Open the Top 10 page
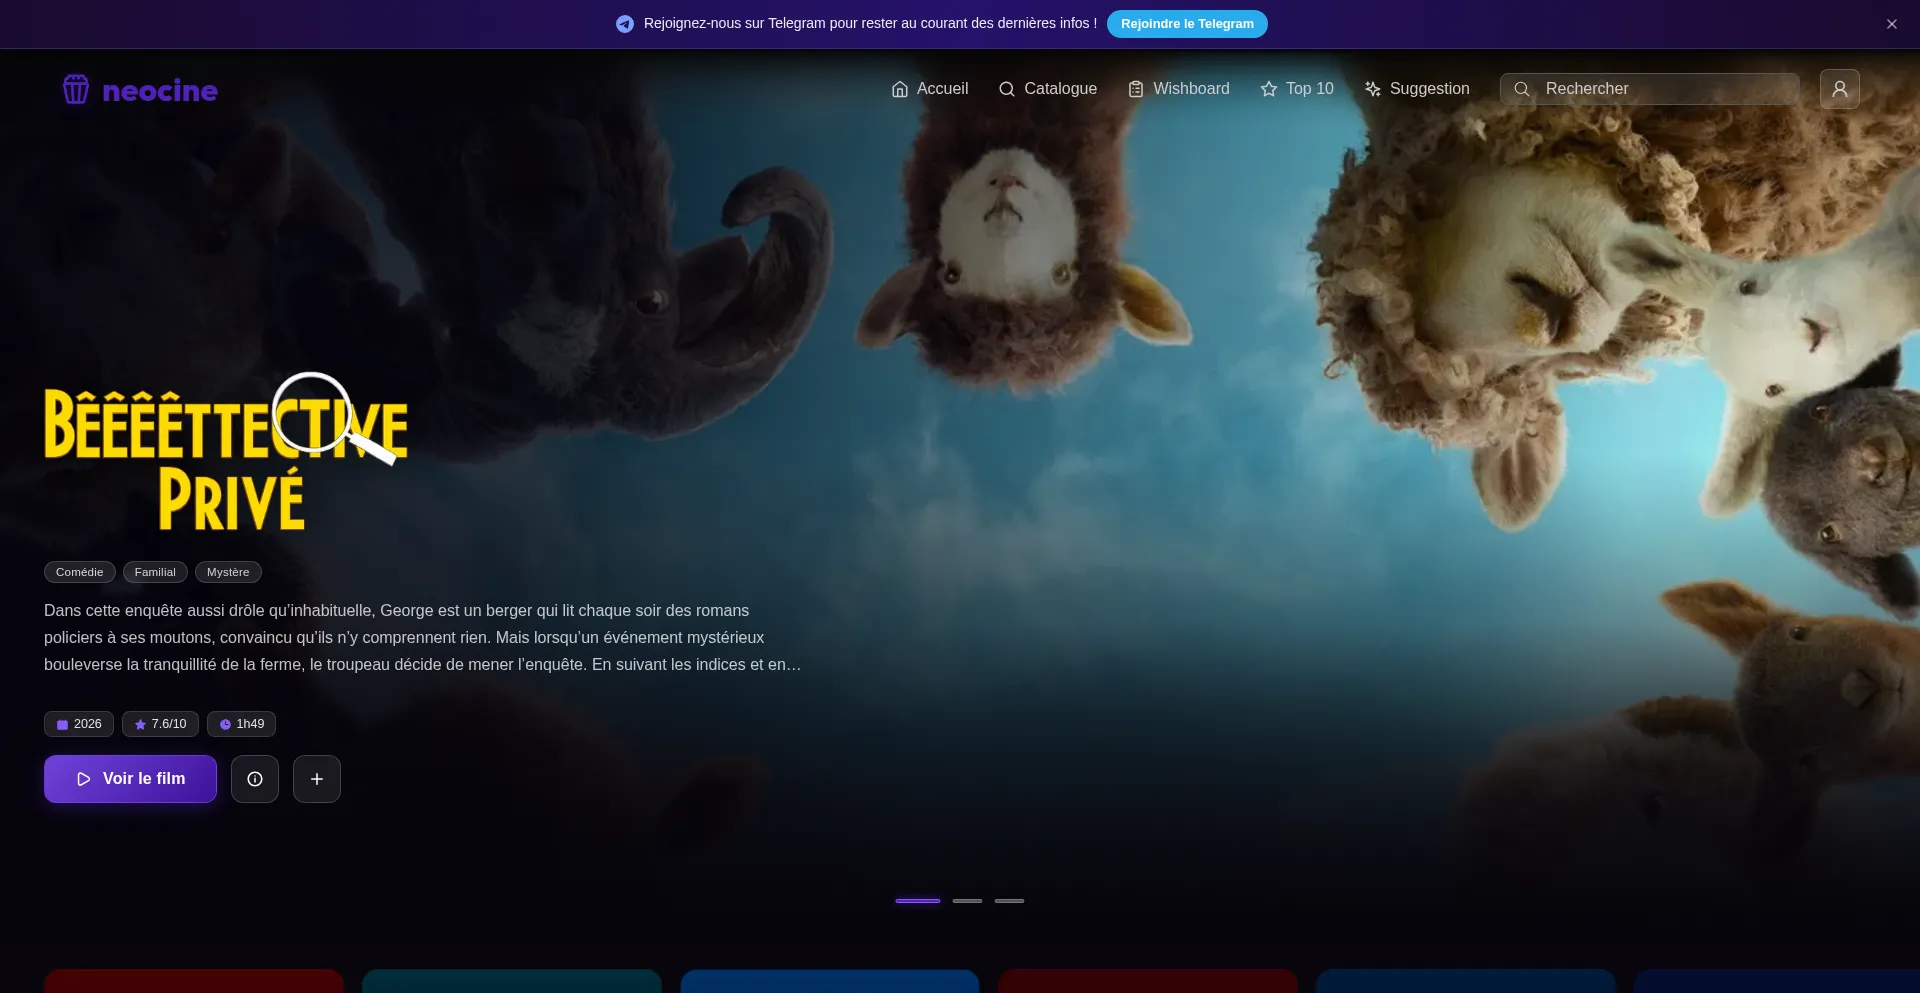The image size is (1920, 993). 1297,89
